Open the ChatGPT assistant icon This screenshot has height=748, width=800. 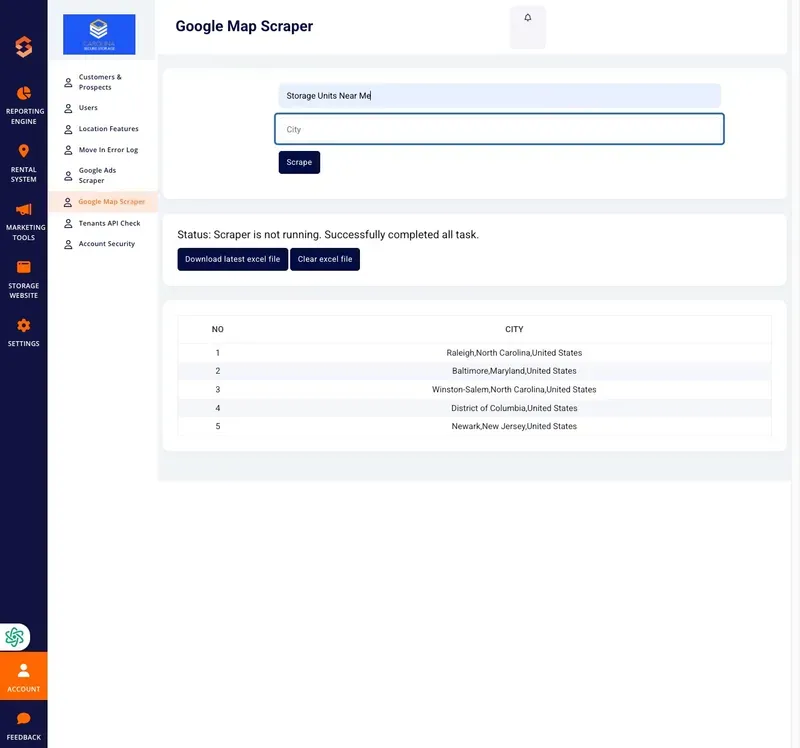(x=14, y=637)
